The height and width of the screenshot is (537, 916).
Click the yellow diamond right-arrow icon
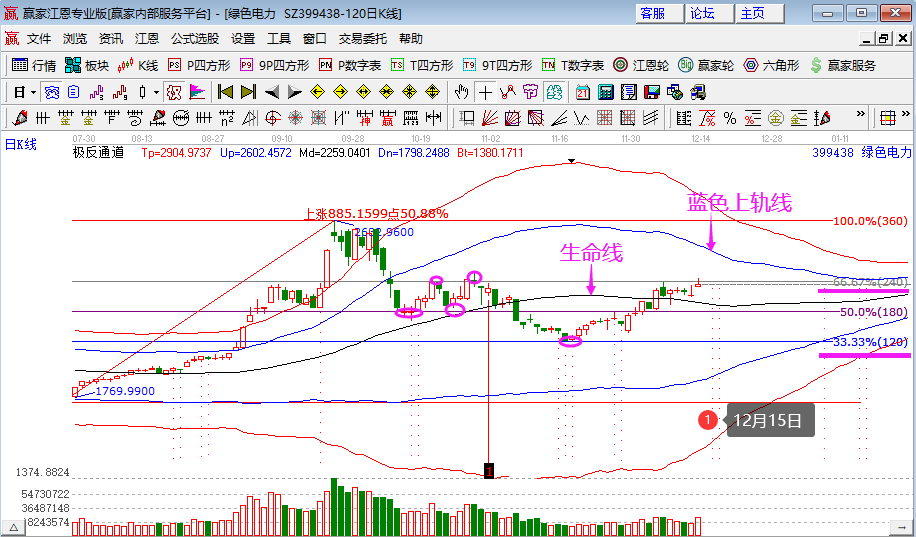click(341, 92)
